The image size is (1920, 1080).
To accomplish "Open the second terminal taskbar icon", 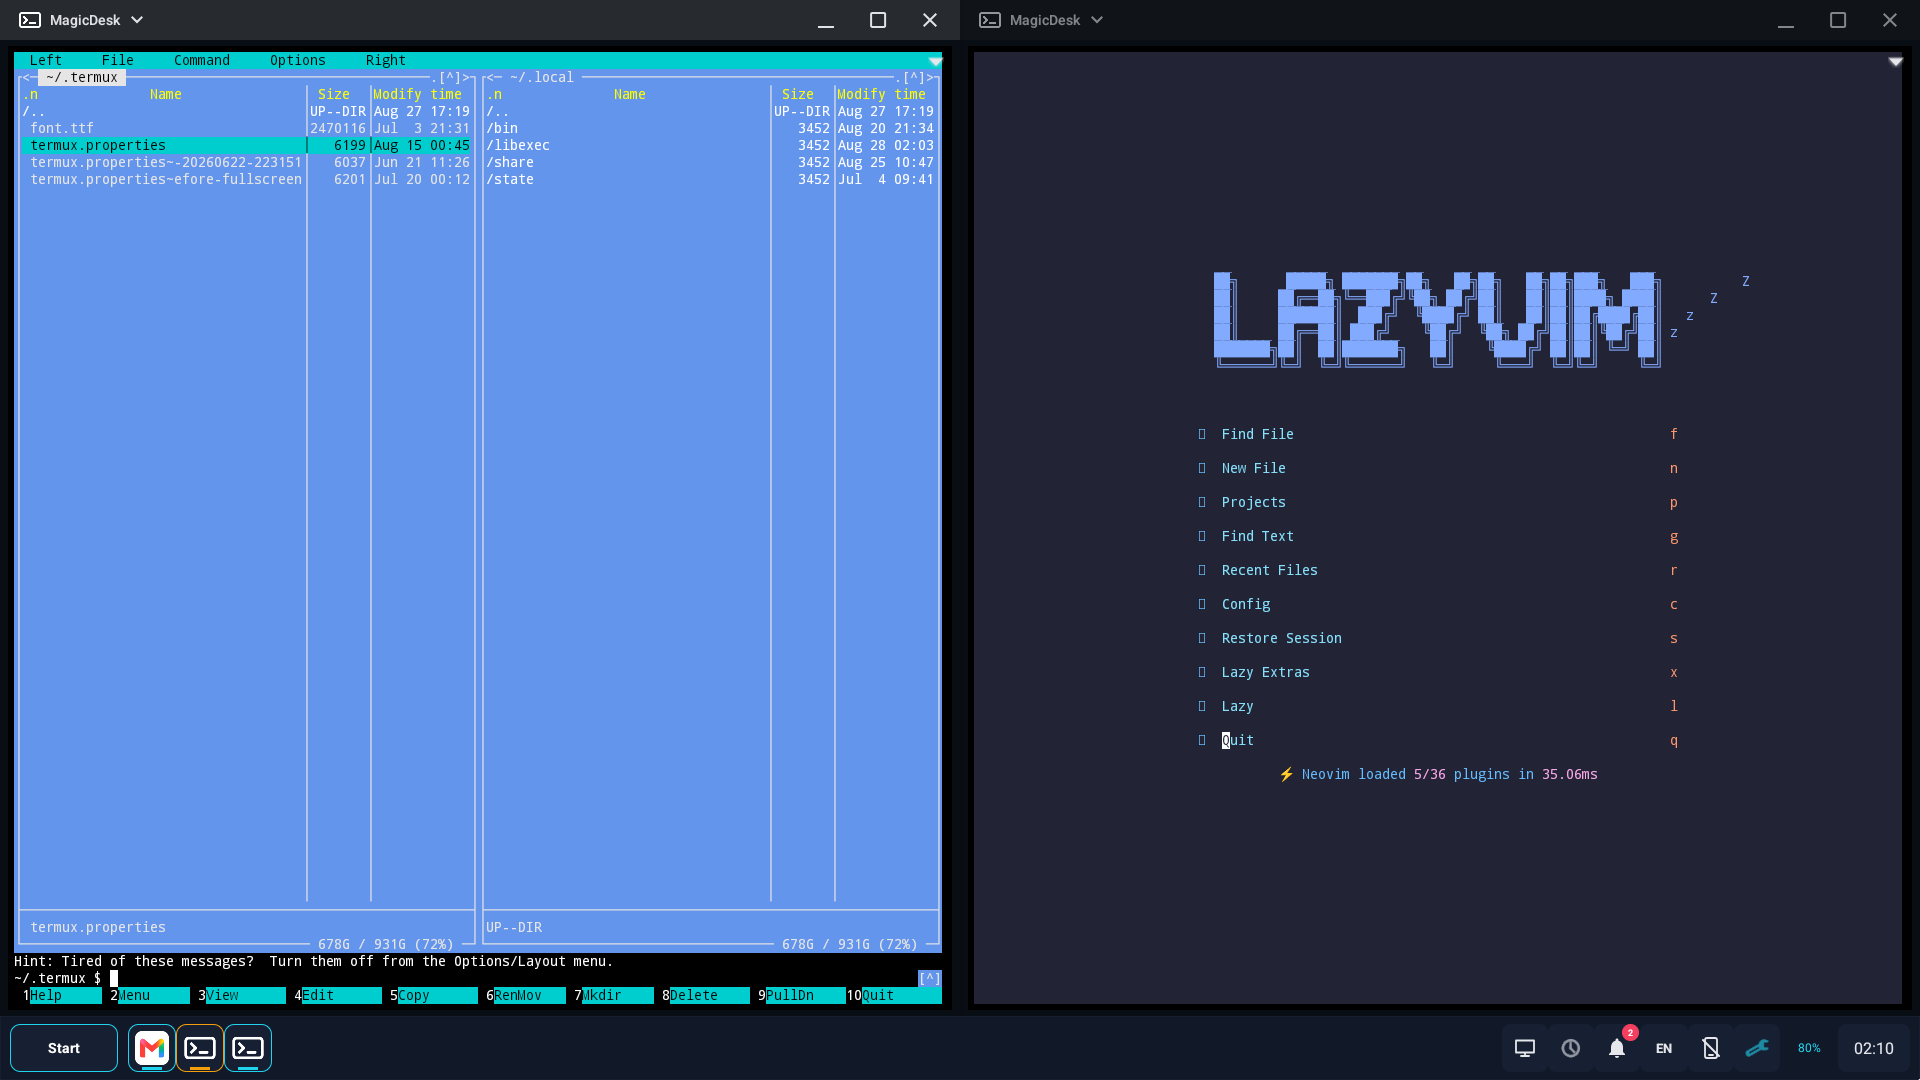I will (248, 1048).
